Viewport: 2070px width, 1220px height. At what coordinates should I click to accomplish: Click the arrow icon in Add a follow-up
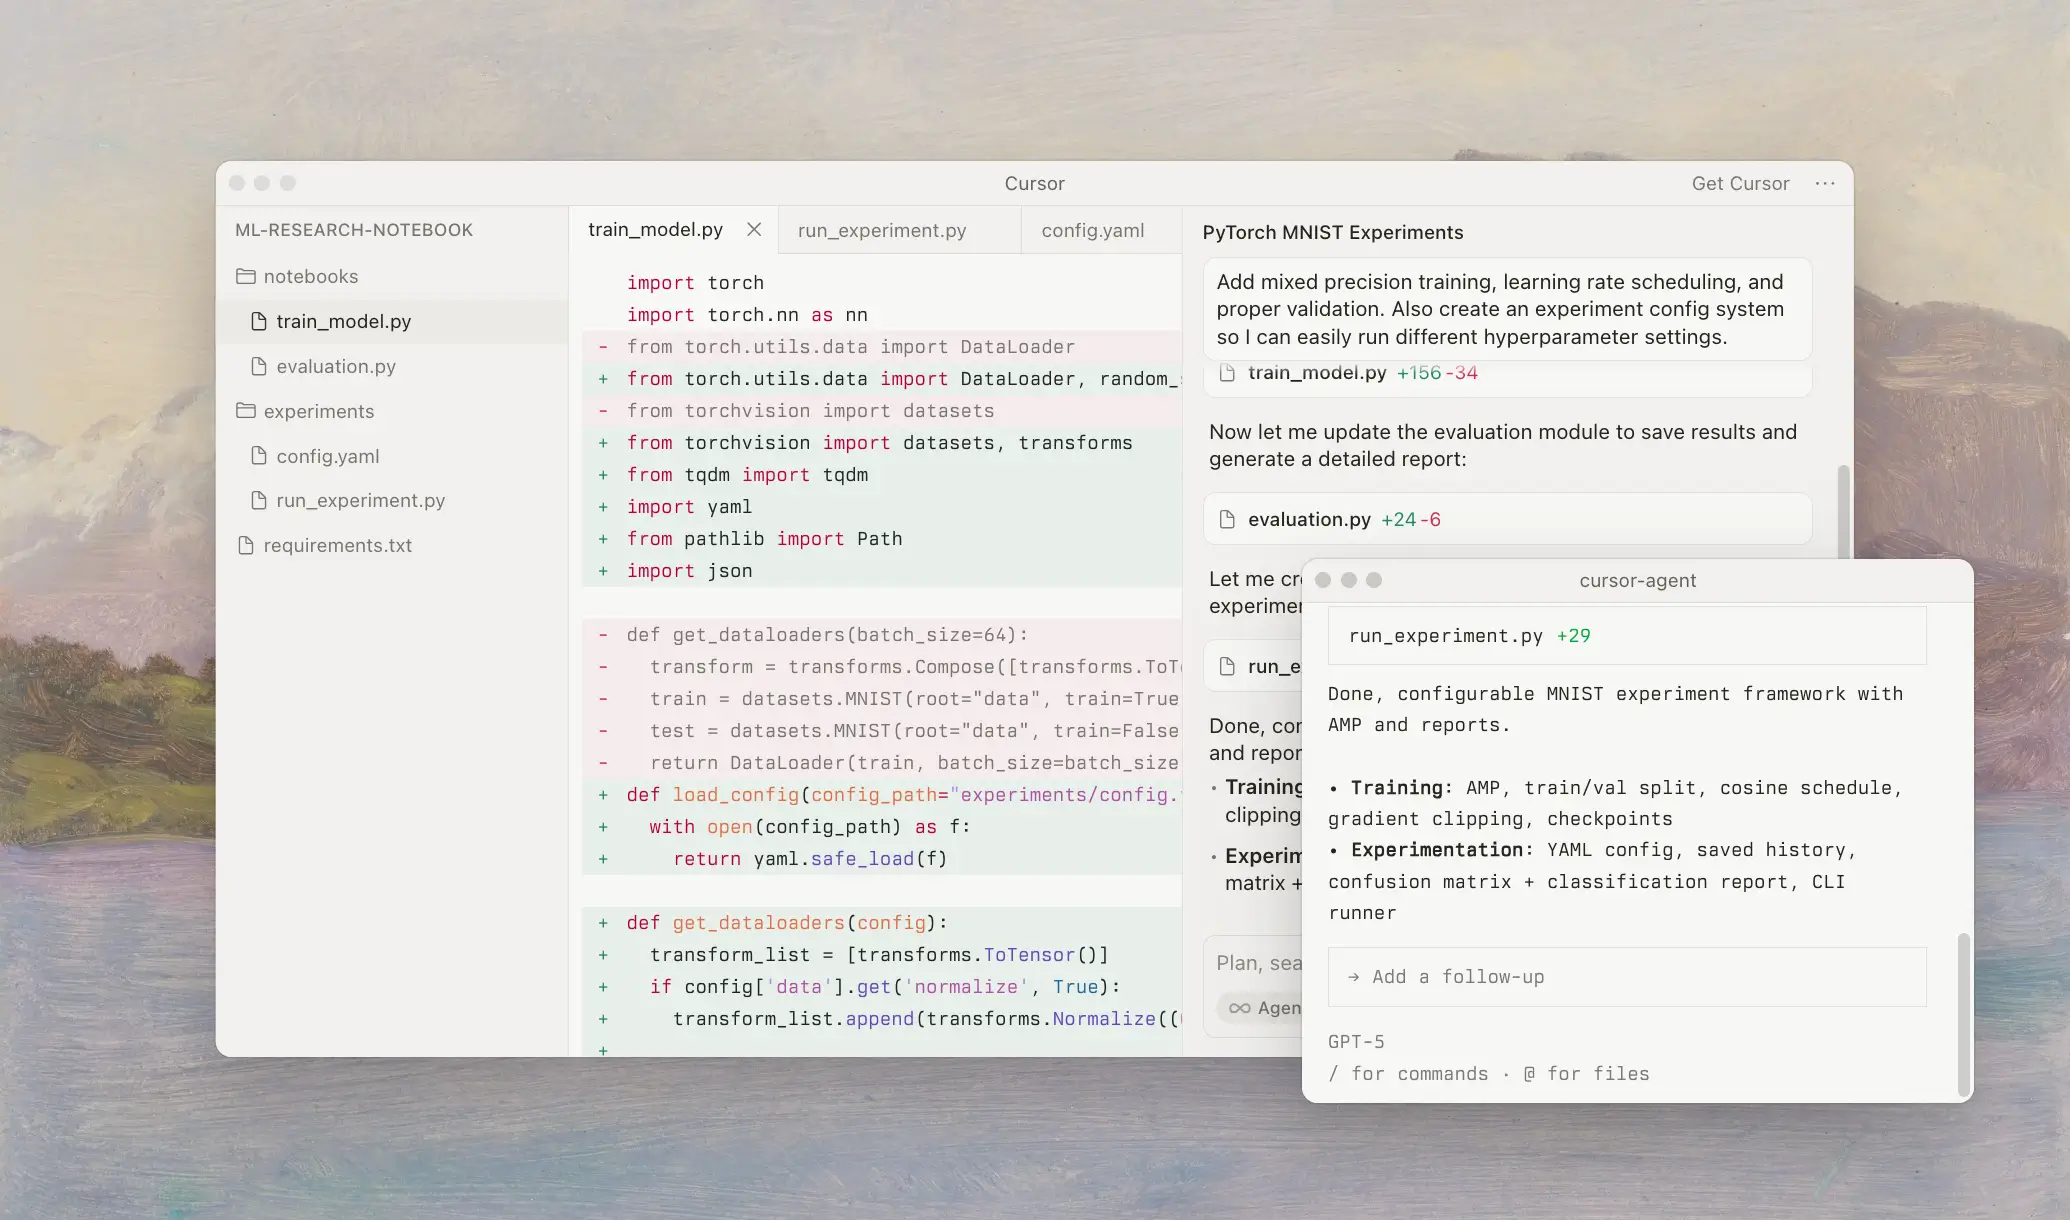pyautogui.click(x=1355, y=977)
